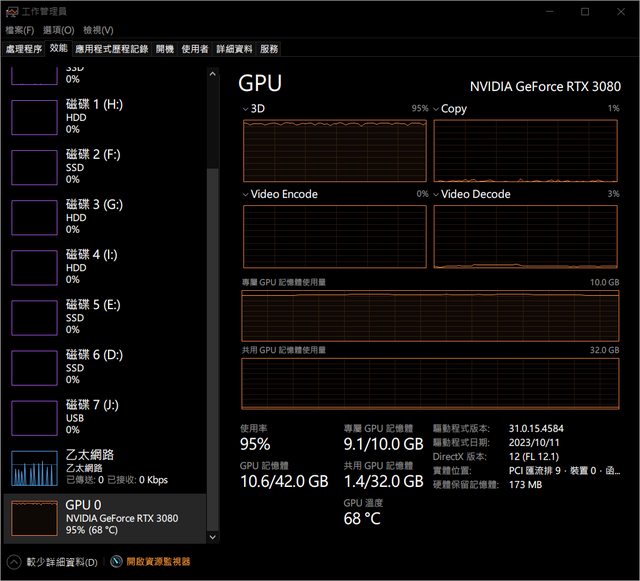The width and height of the screenshot is (640, 581).
Task: Open the Video Encode engine dropdown
Action: click(247, 194)
